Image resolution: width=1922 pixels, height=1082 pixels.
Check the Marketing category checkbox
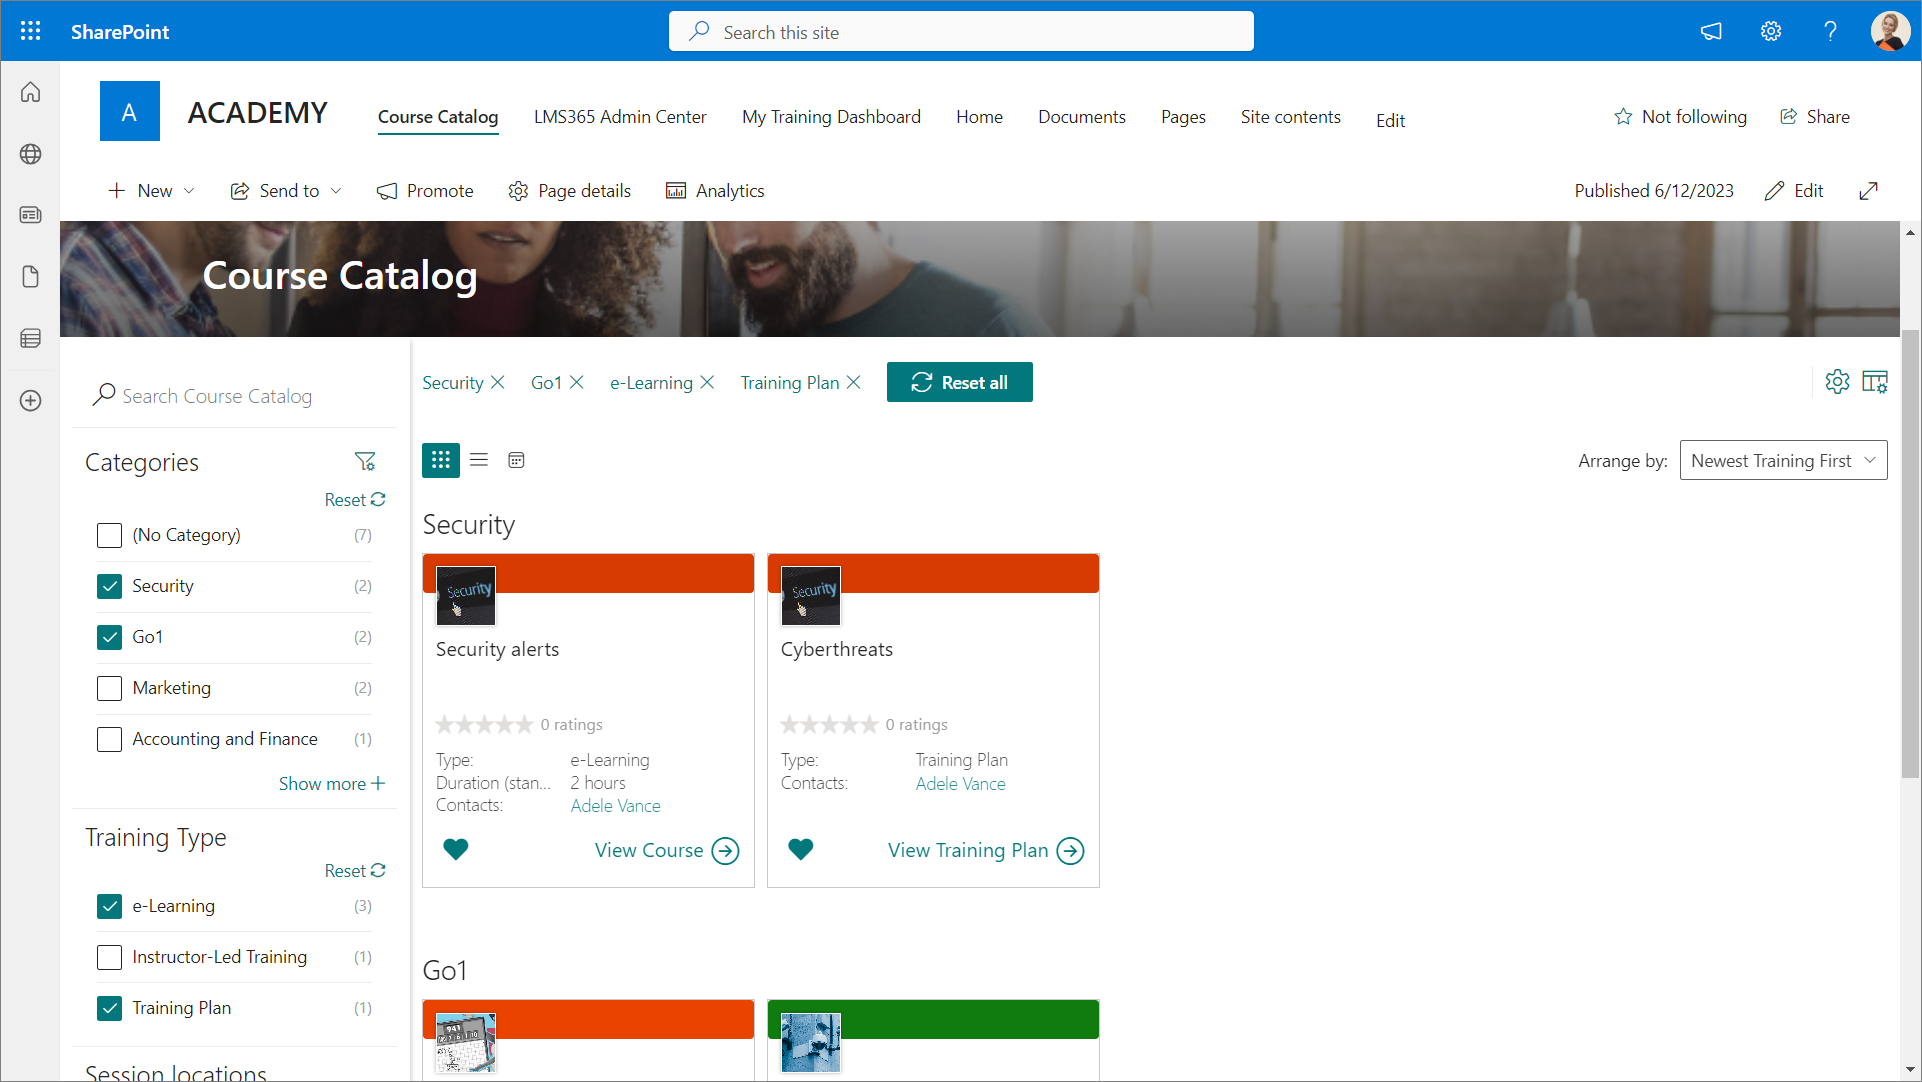coord(110,688)
